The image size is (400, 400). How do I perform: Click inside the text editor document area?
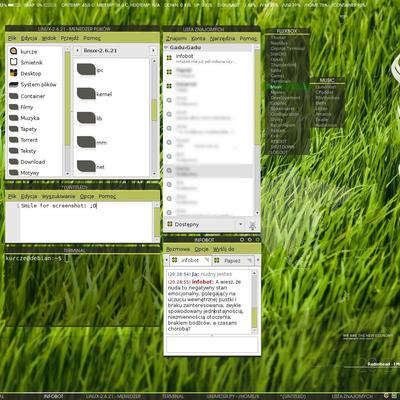86,222
